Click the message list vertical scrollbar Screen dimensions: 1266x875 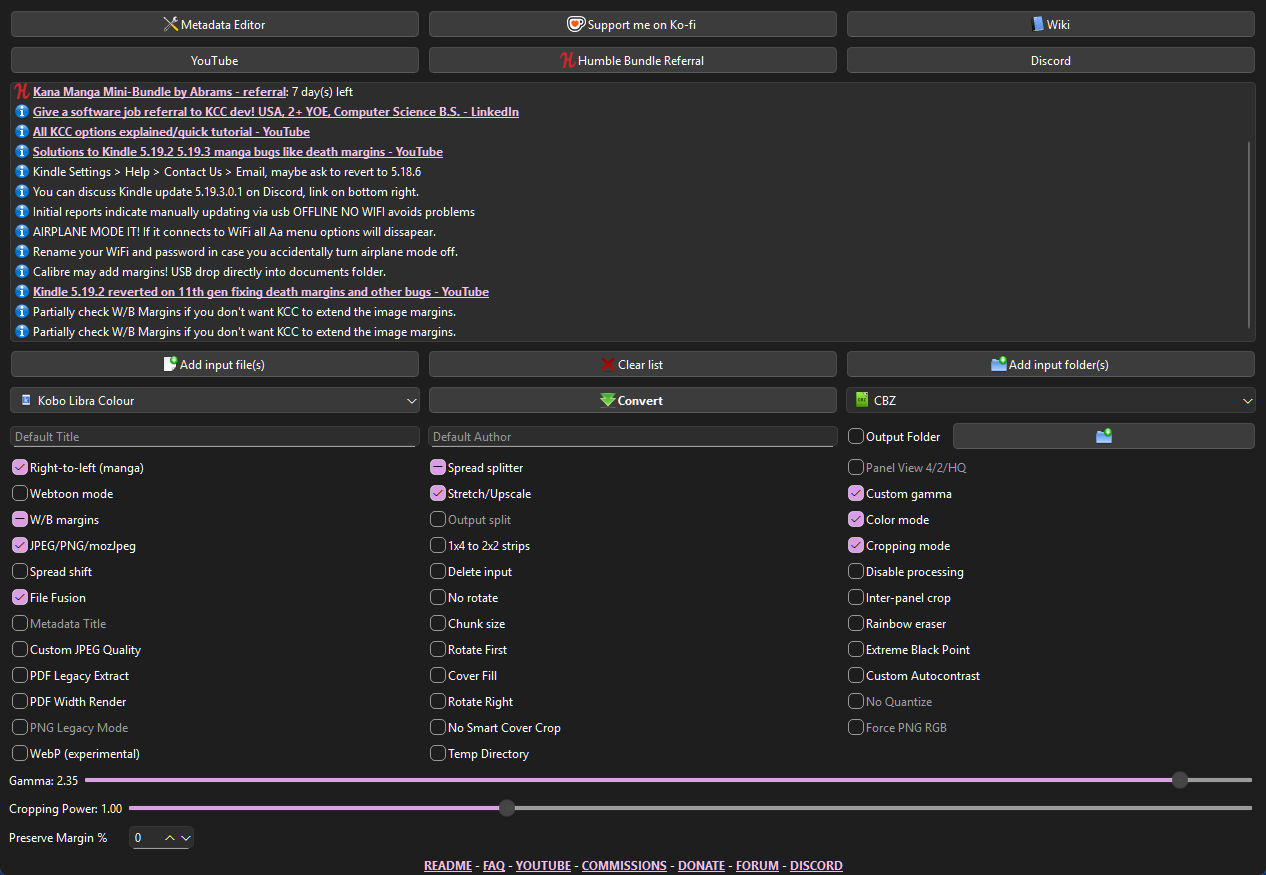(x=1249, y=234)
